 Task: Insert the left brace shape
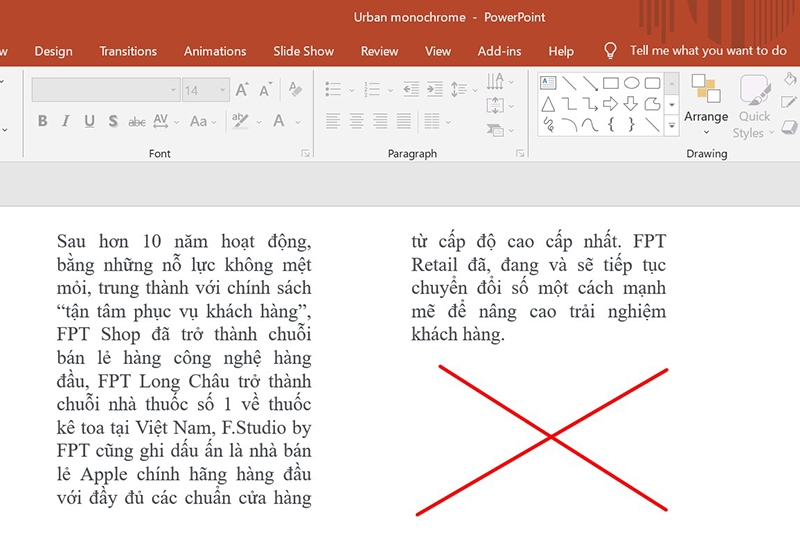coord(611,124)
